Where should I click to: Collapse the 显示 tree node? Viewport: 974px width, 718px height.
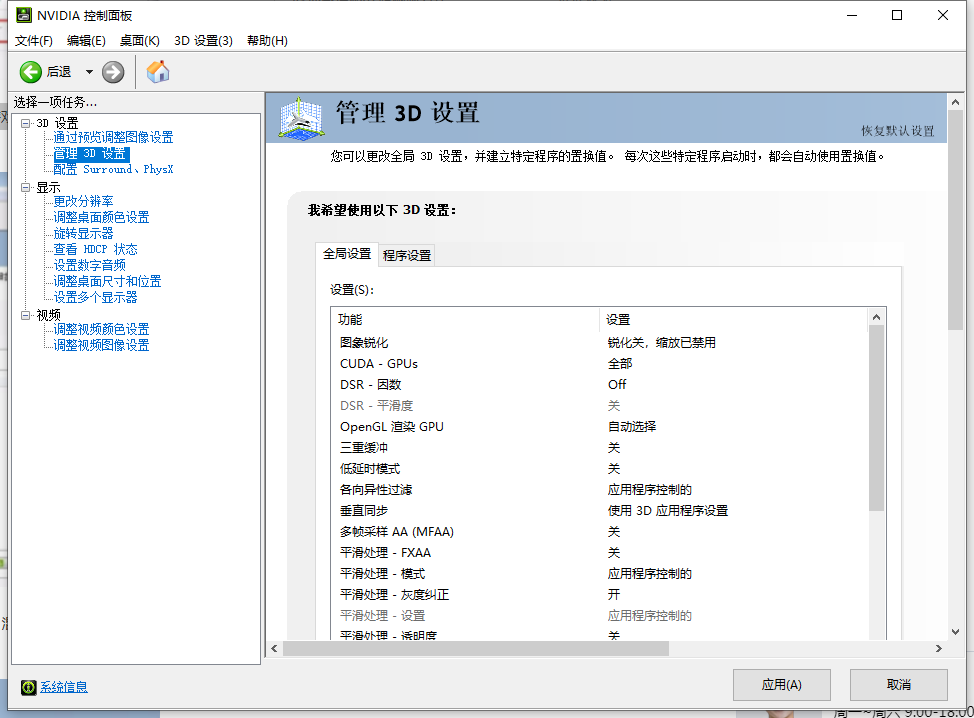[x=26, y=187]
